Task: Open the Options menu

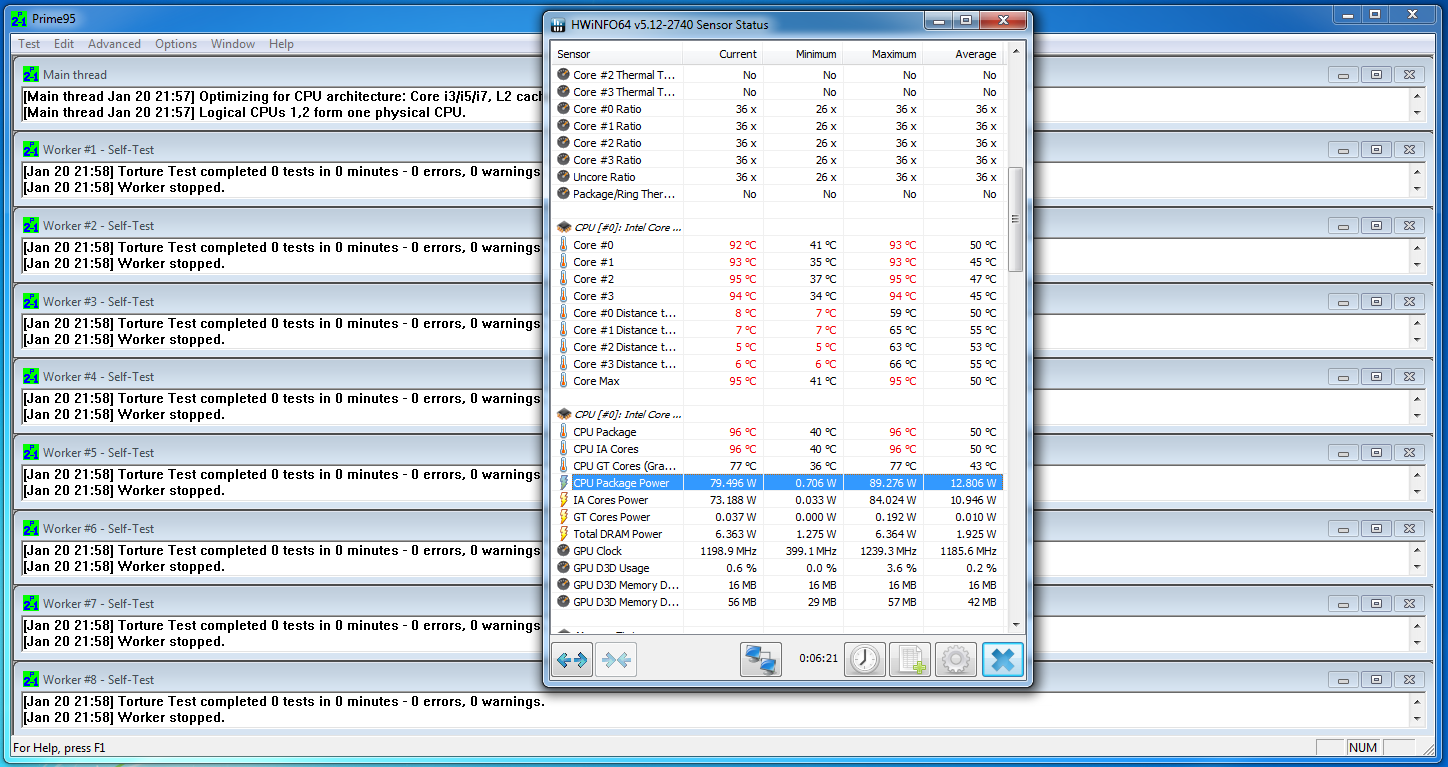Action: [176, 44]
